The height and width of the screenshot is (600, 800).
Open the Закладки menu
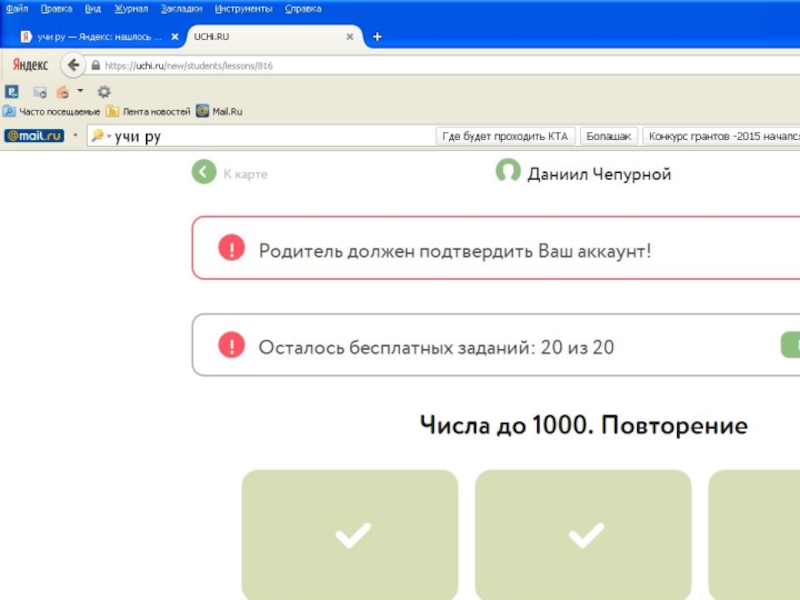click(181, 9)
